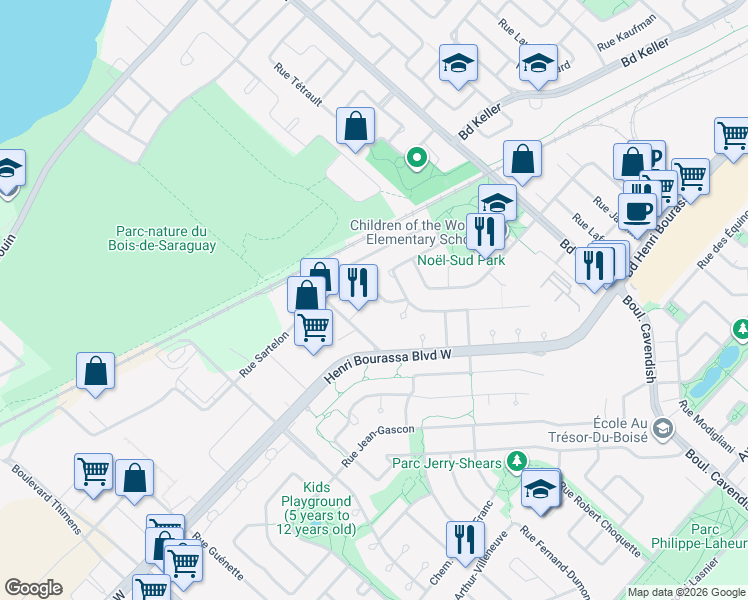
Task: Open the shopping bag marker on Bd Keller
Action: click(522, 161)
